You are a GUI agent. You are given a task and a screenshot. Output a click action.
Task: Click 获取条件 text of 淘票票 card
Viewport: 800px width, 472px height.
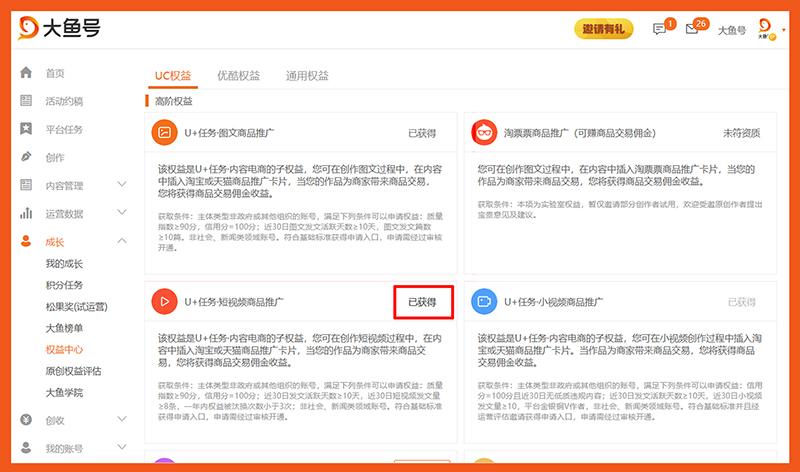pos(620,209)
